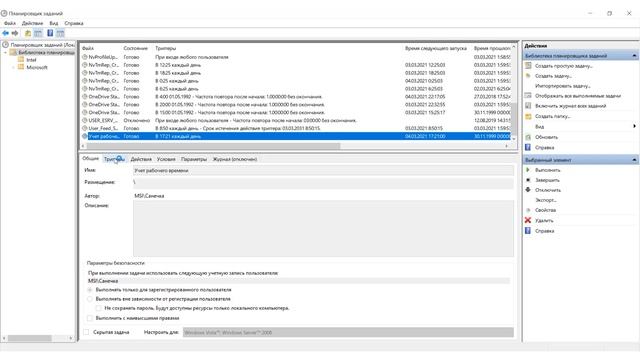Switch to the Триггеры tab
The height and width of the screenshot is (360, 640).
114,159
